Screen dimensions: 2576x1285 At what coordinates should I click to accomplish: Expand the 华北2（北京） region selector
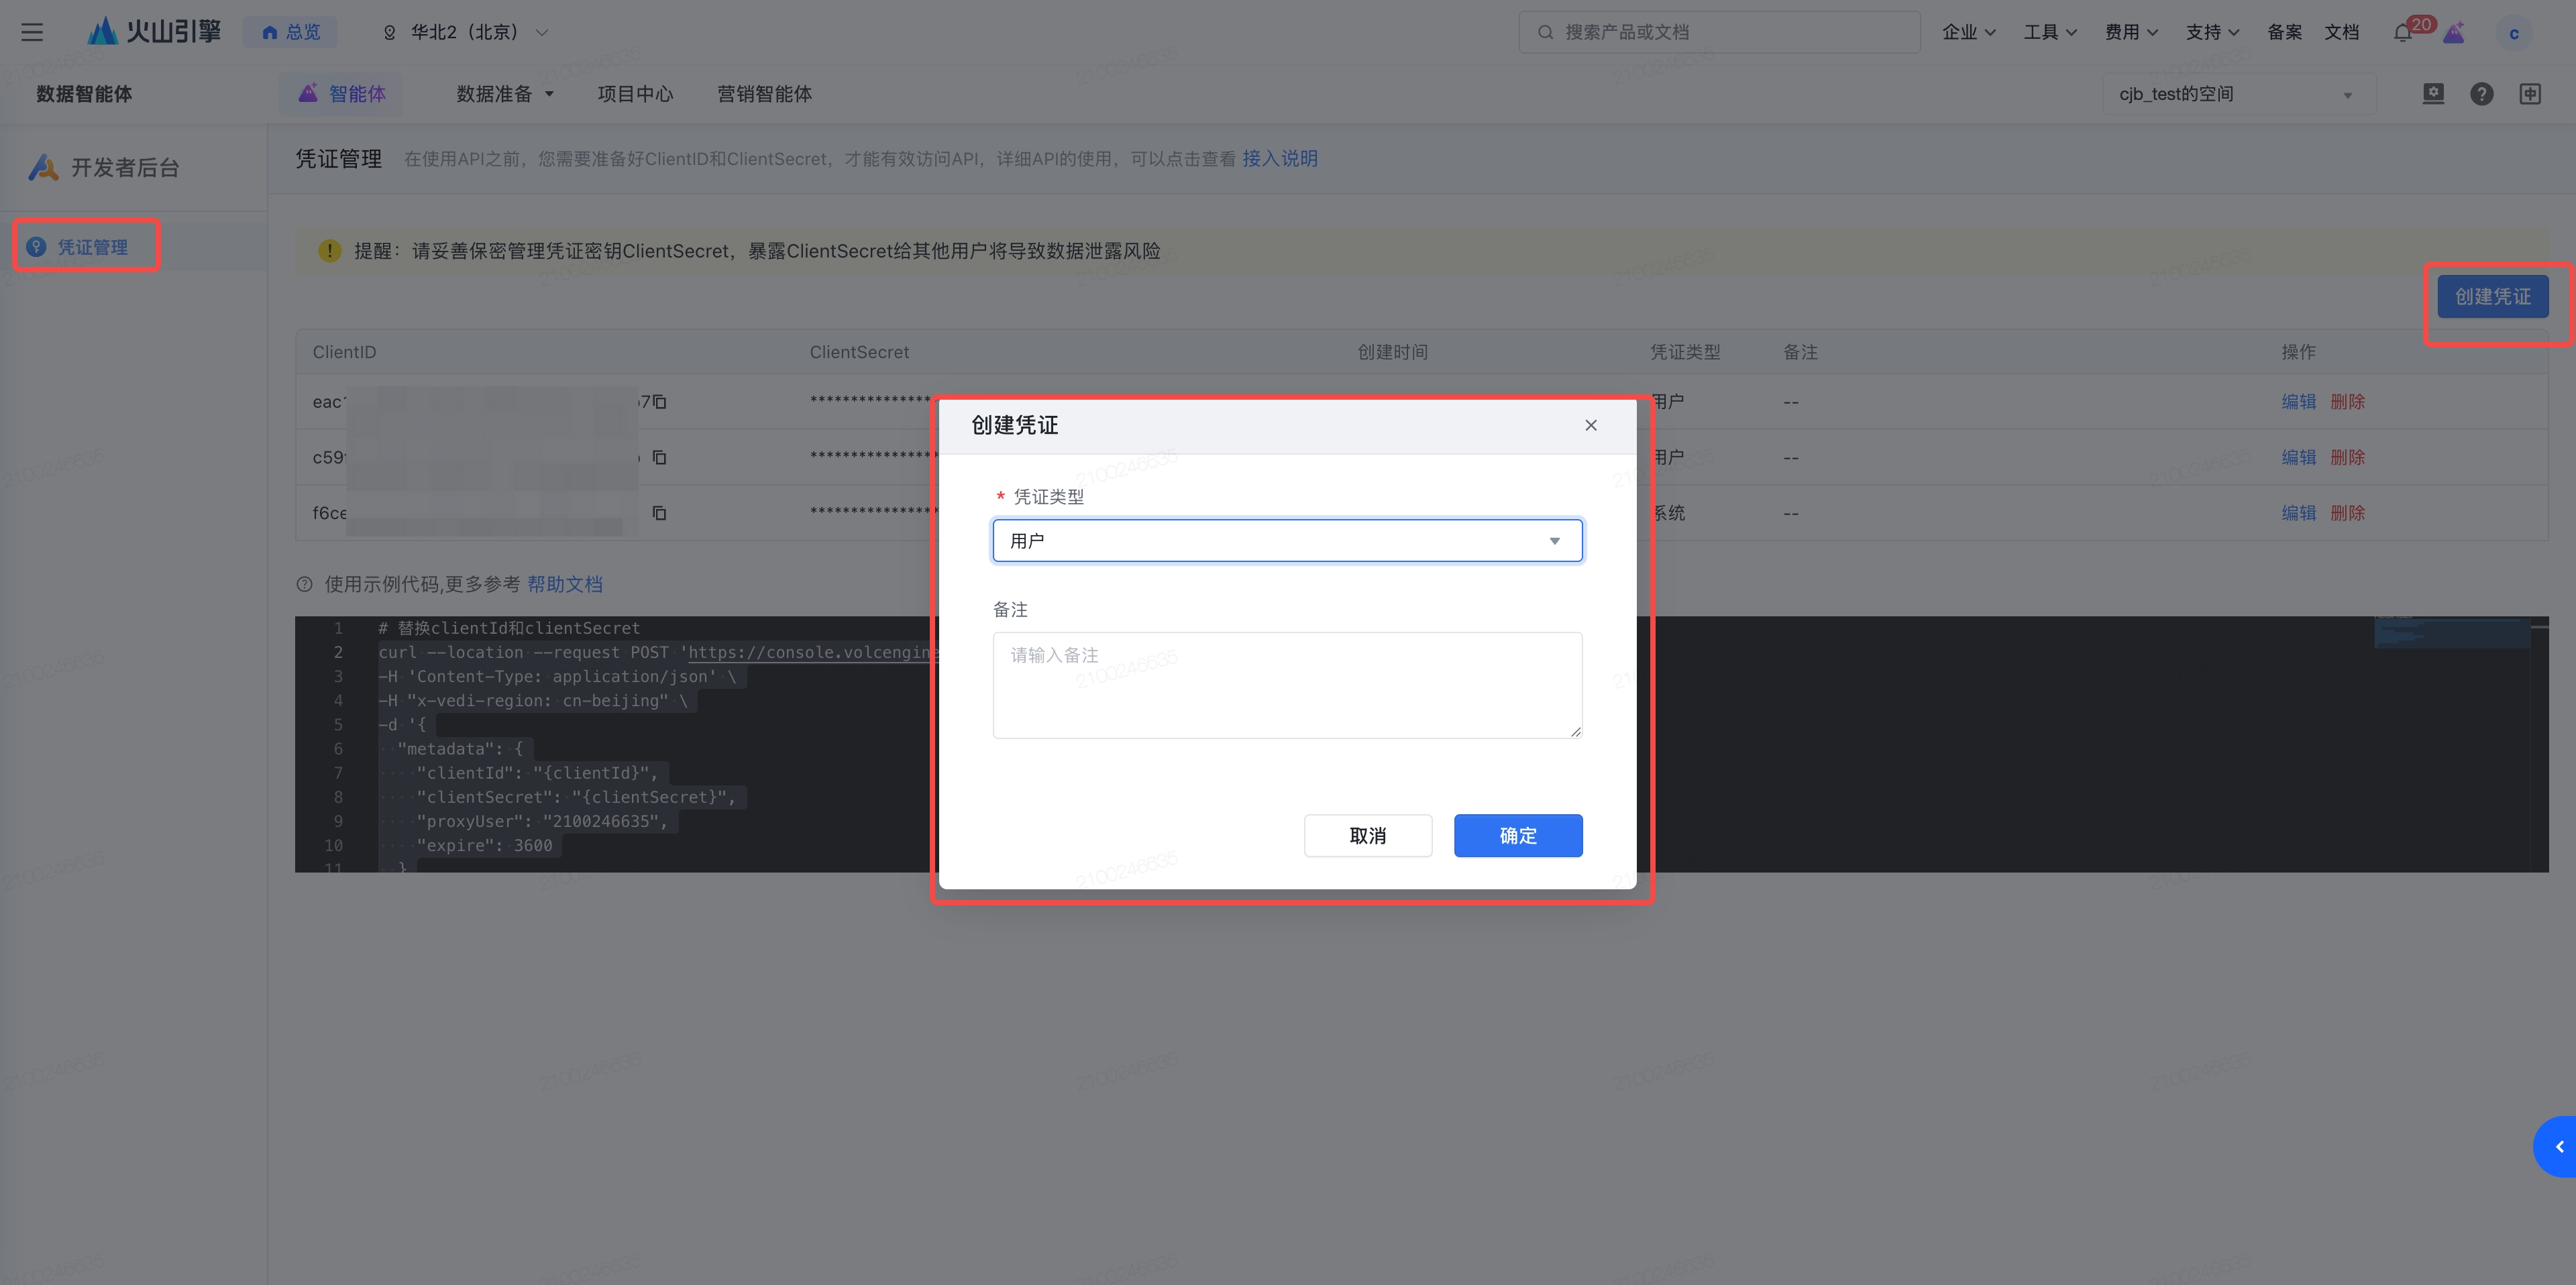pos(465,32)
